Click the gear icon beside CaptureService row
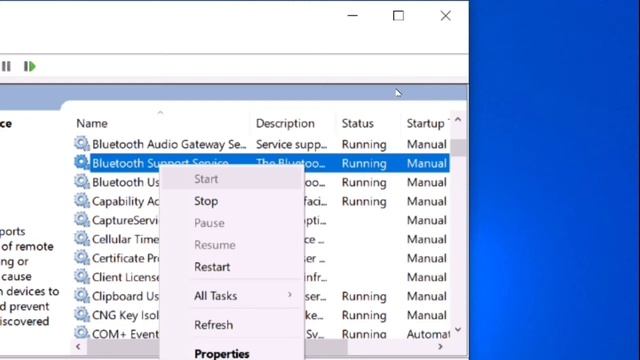 tap(82, 220)
